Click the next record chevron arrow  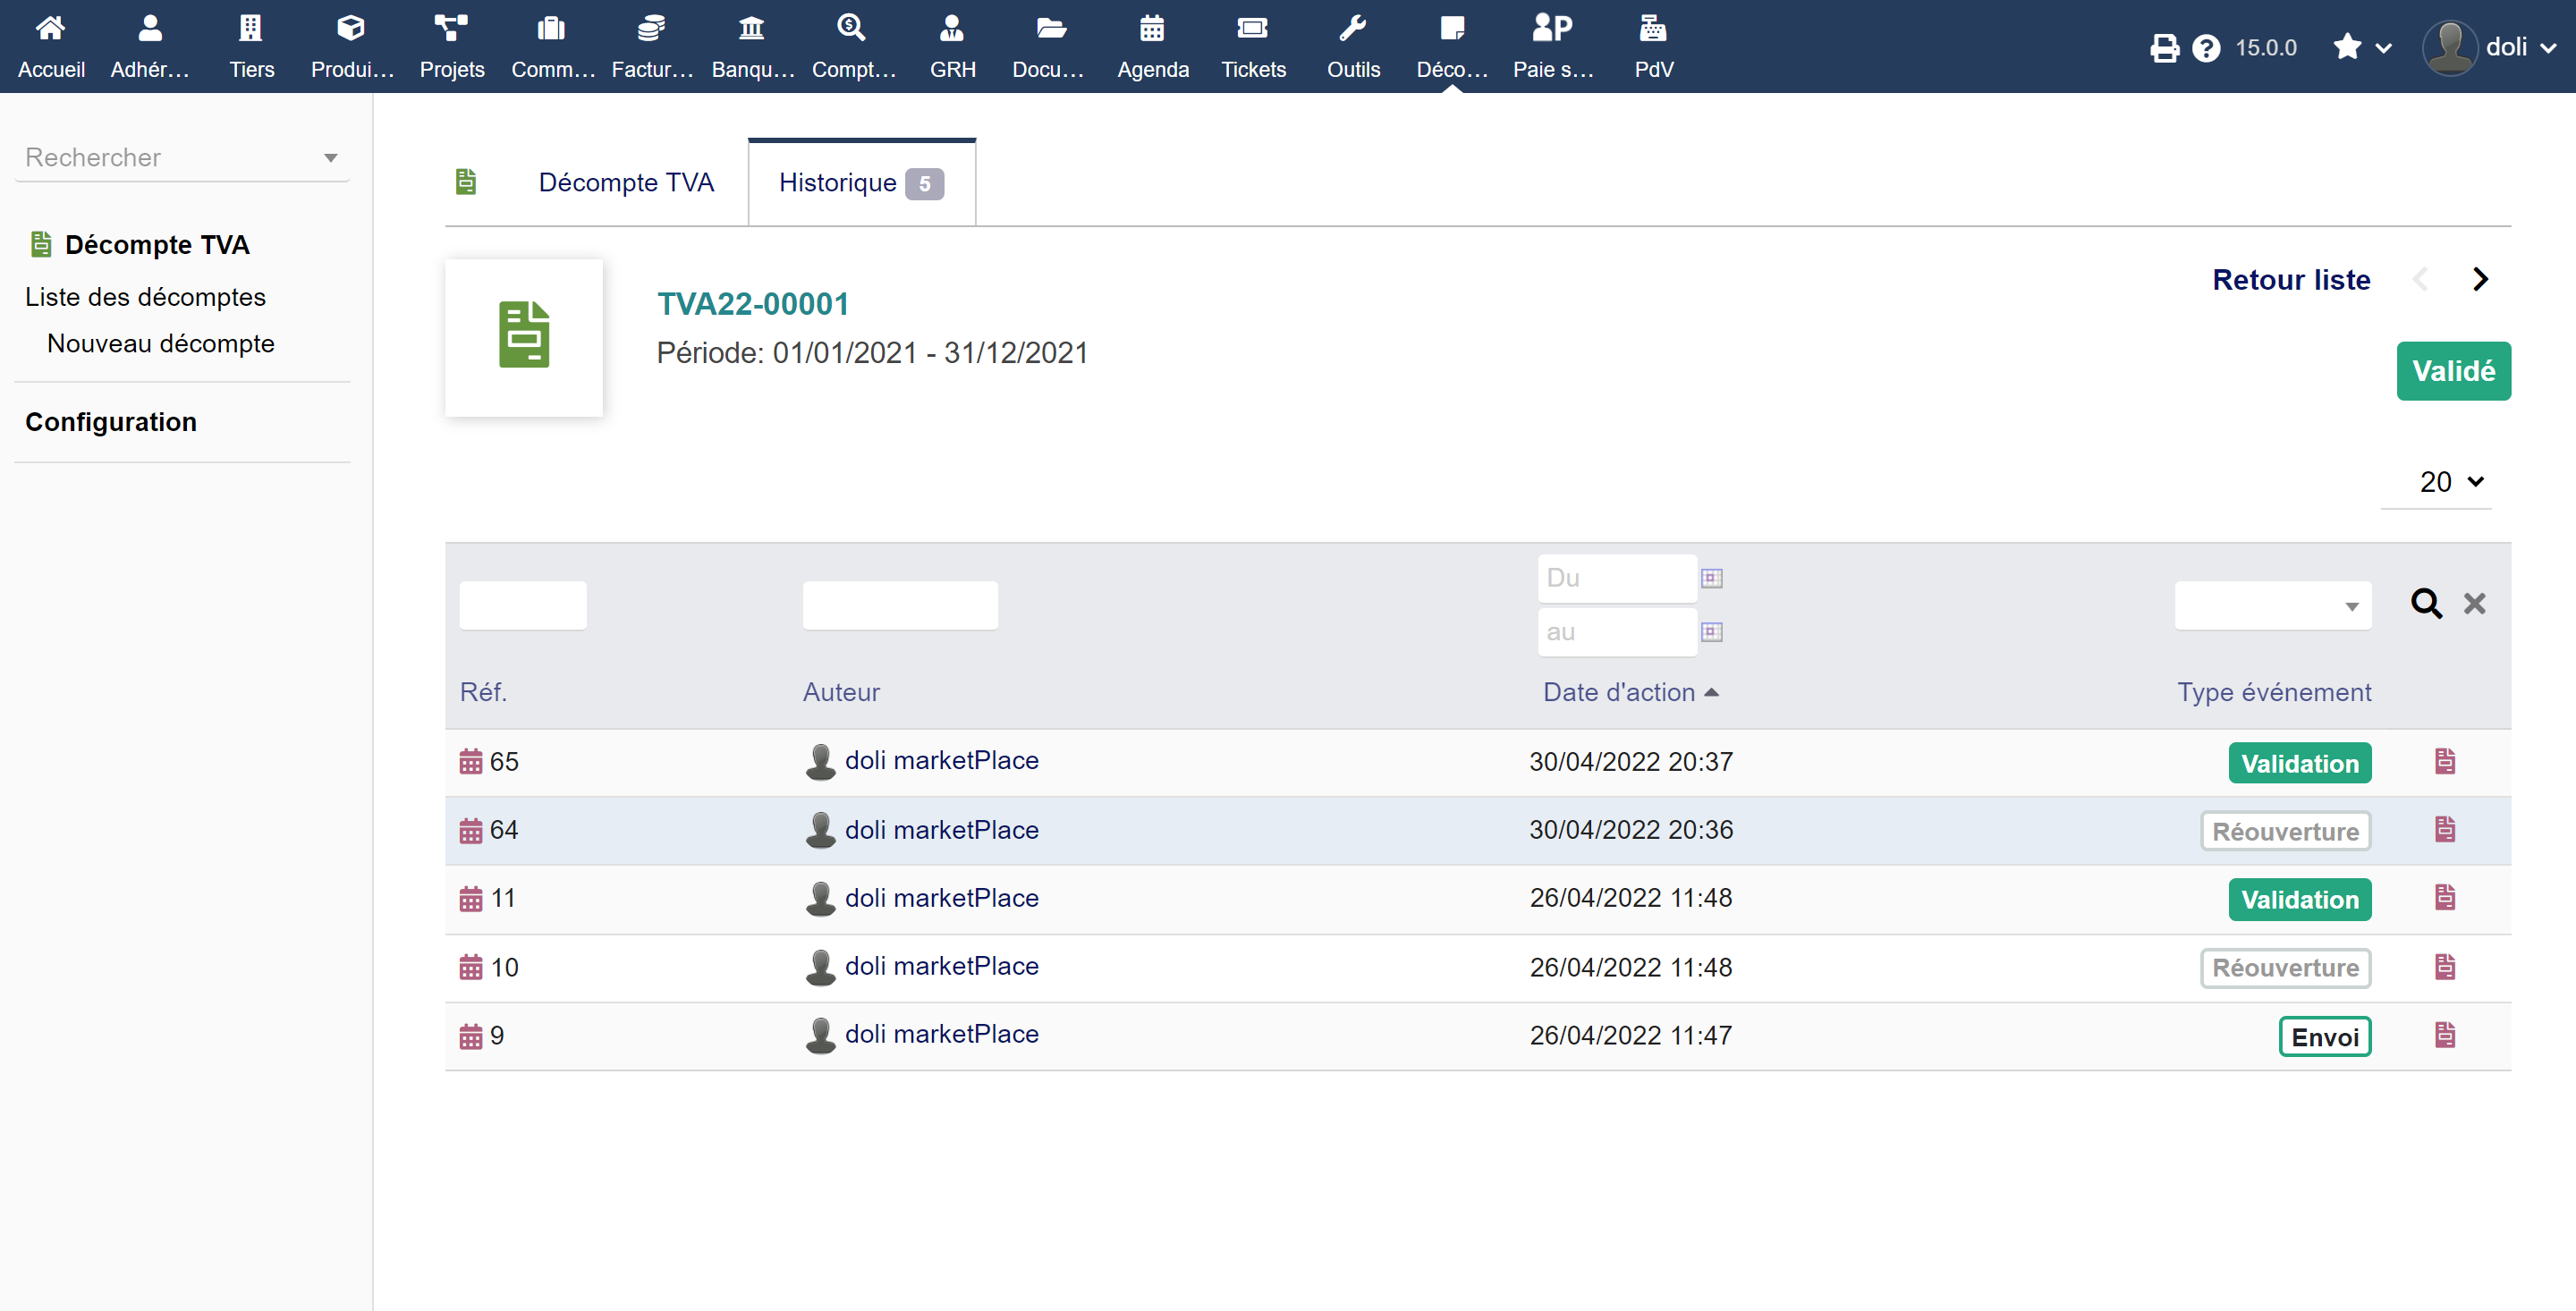pyautogui.click(x=2480, y=279)
